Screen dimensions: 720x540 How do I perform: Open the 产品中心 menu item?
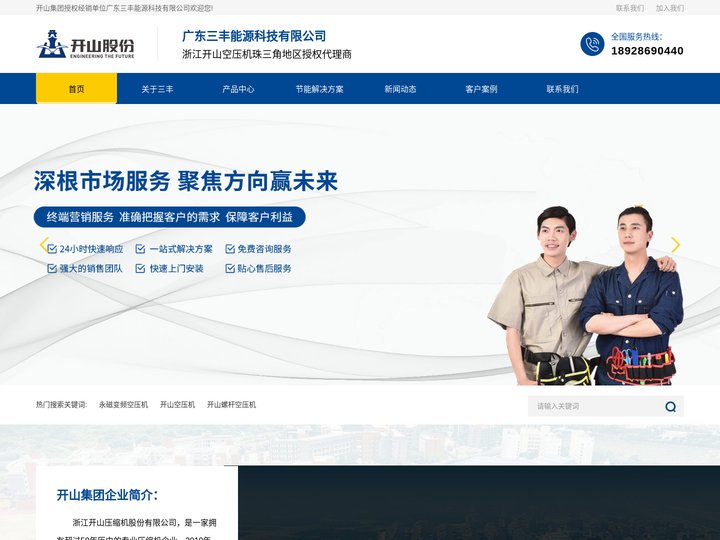tap(238, 89)
